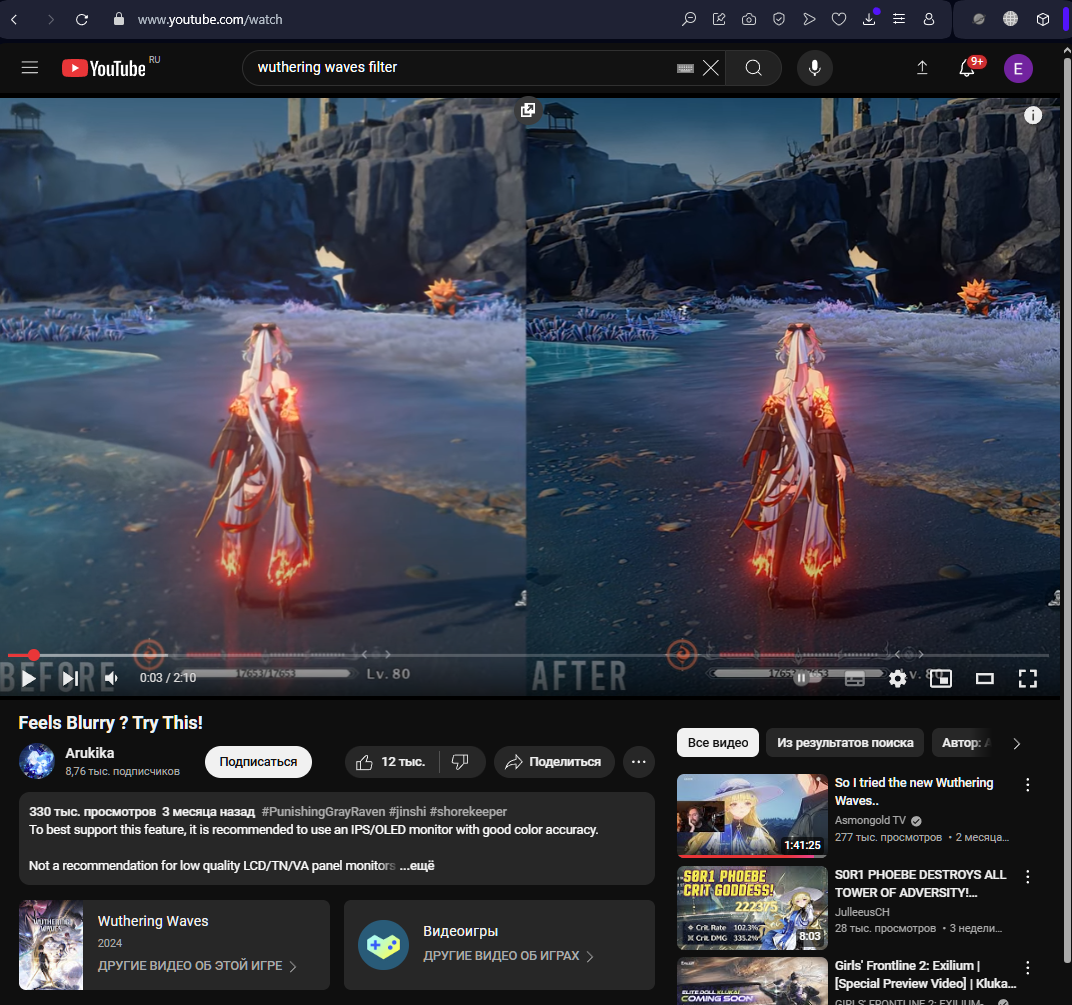The height and width of the screenshot is (1005, 1072).
Task: Open the Arukika channel avatar
Action: [36, 761]
